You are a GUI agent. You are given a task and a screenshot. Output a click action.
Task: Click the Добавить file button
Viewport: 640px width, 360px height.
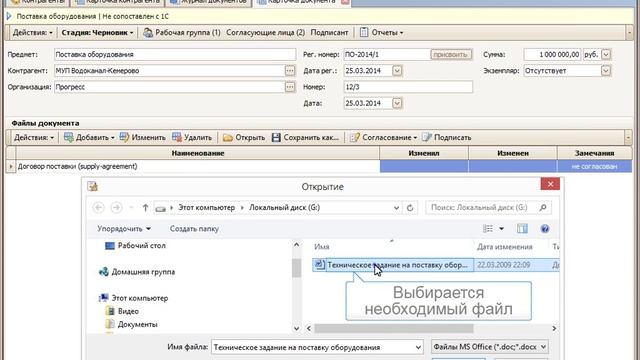tap(89, 138)
